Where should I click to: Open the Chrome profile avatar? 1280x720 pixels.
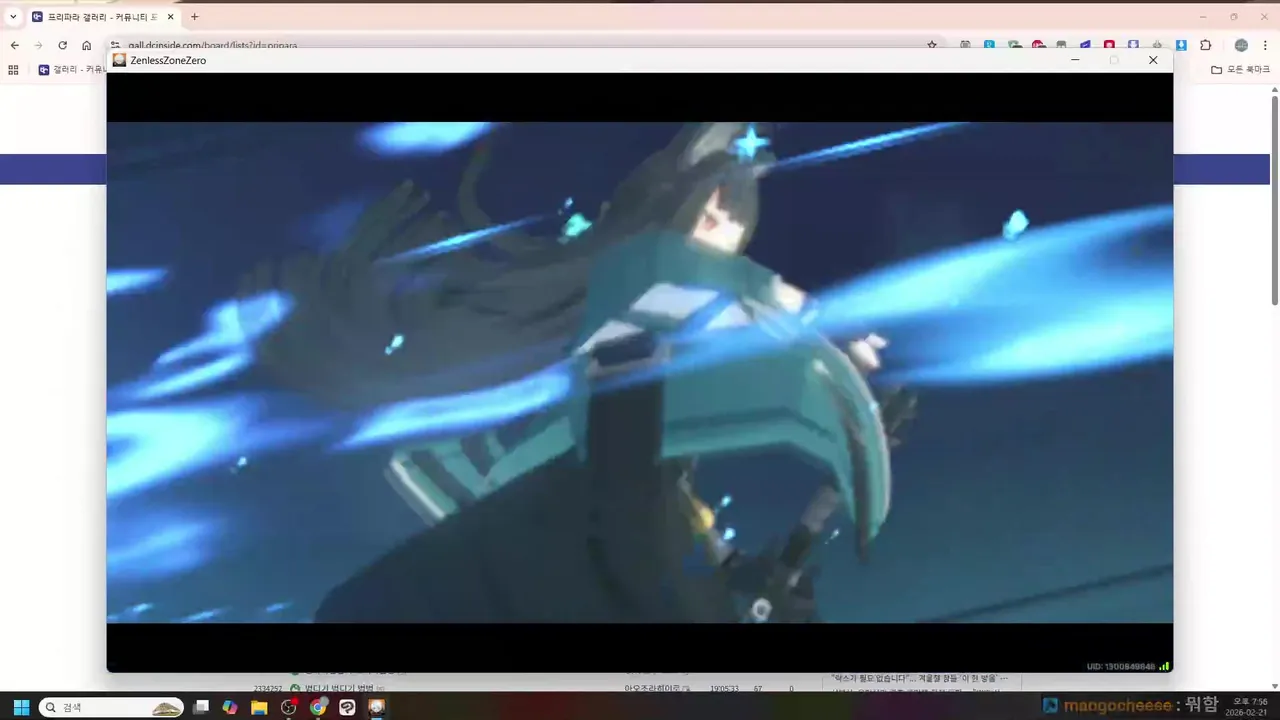click(x=1241, y=45)
